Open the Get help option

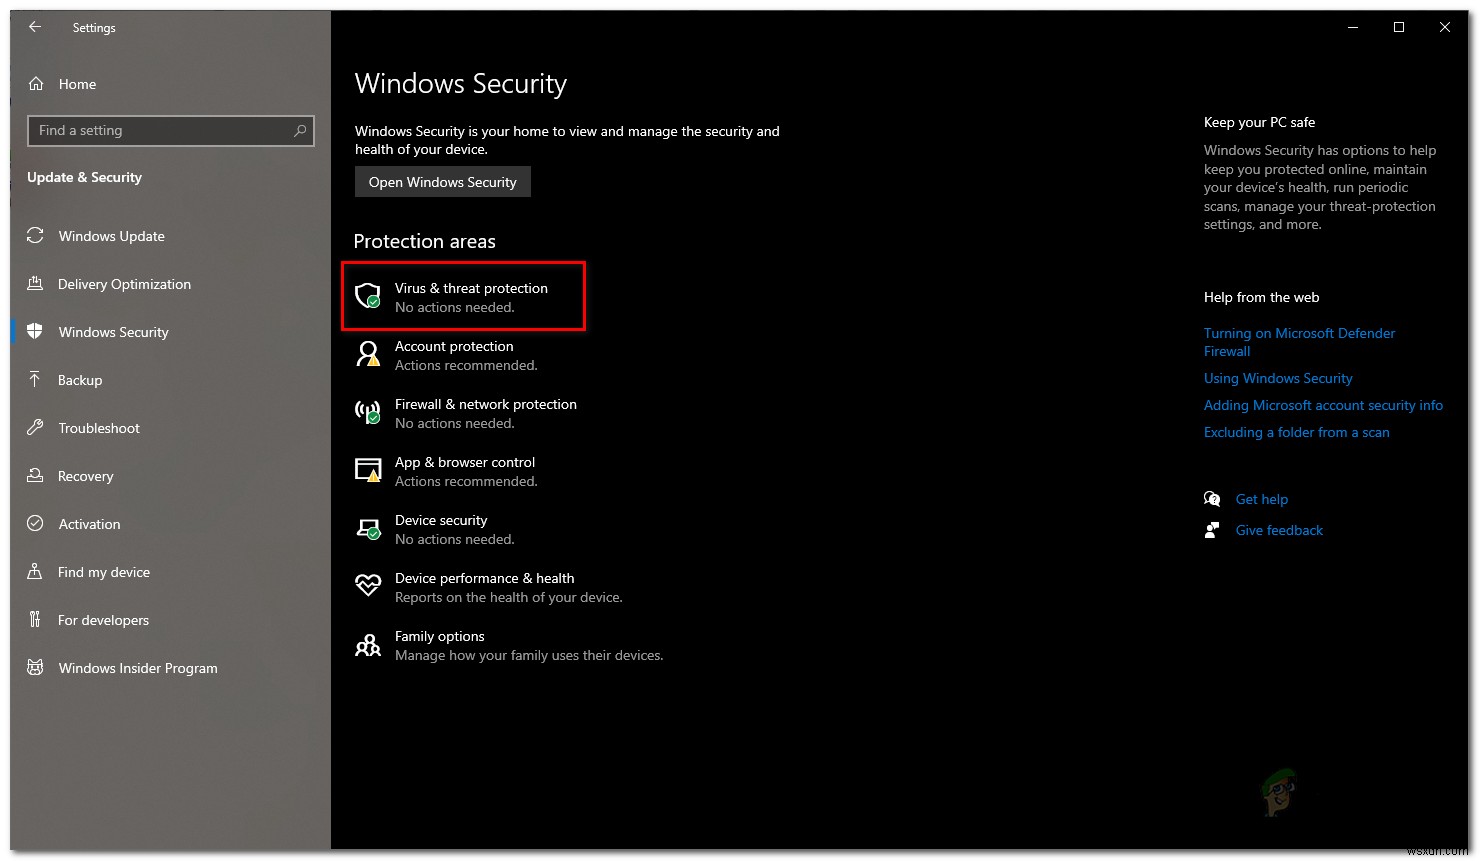click(1261, 499)
